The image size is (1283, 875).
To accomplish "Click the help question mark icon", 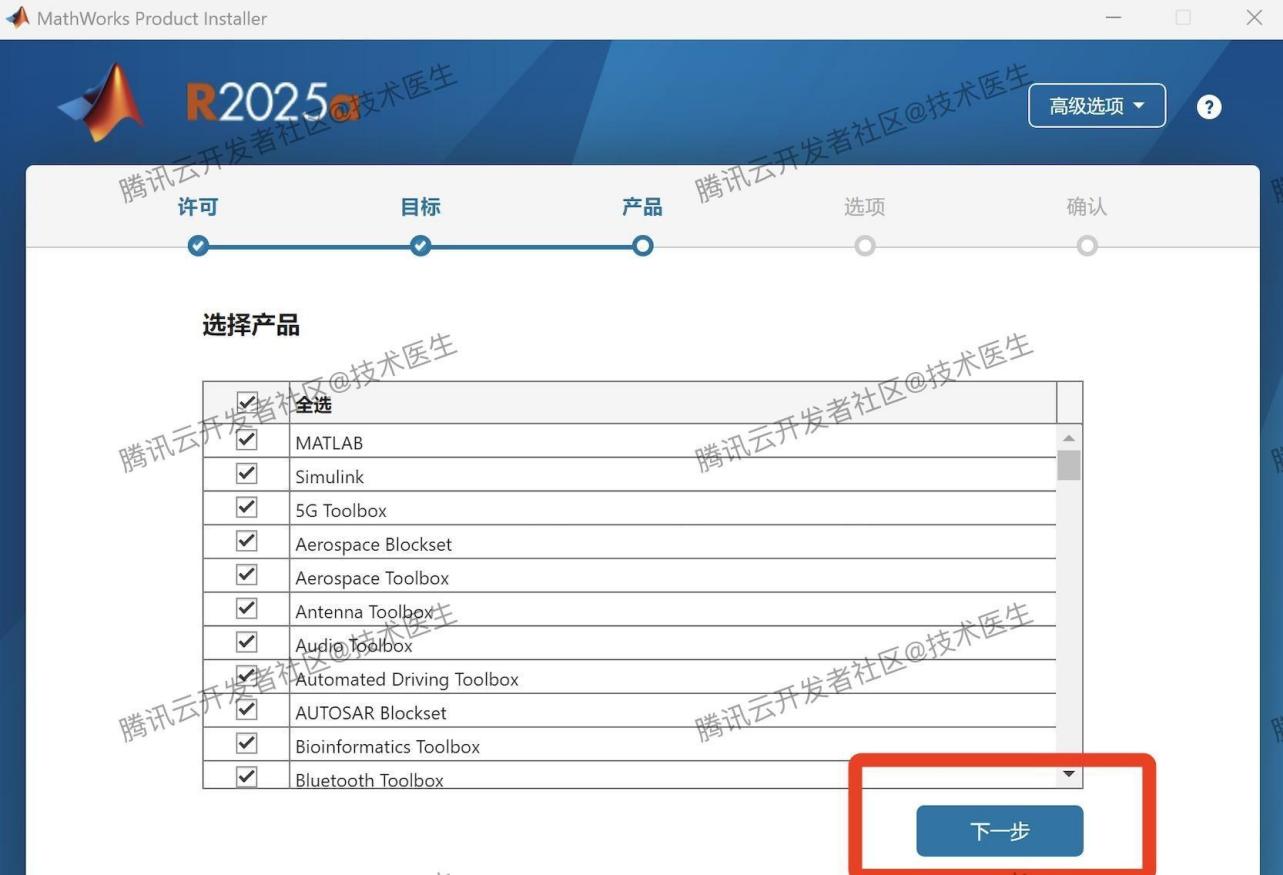I will tap(1208, 106).
